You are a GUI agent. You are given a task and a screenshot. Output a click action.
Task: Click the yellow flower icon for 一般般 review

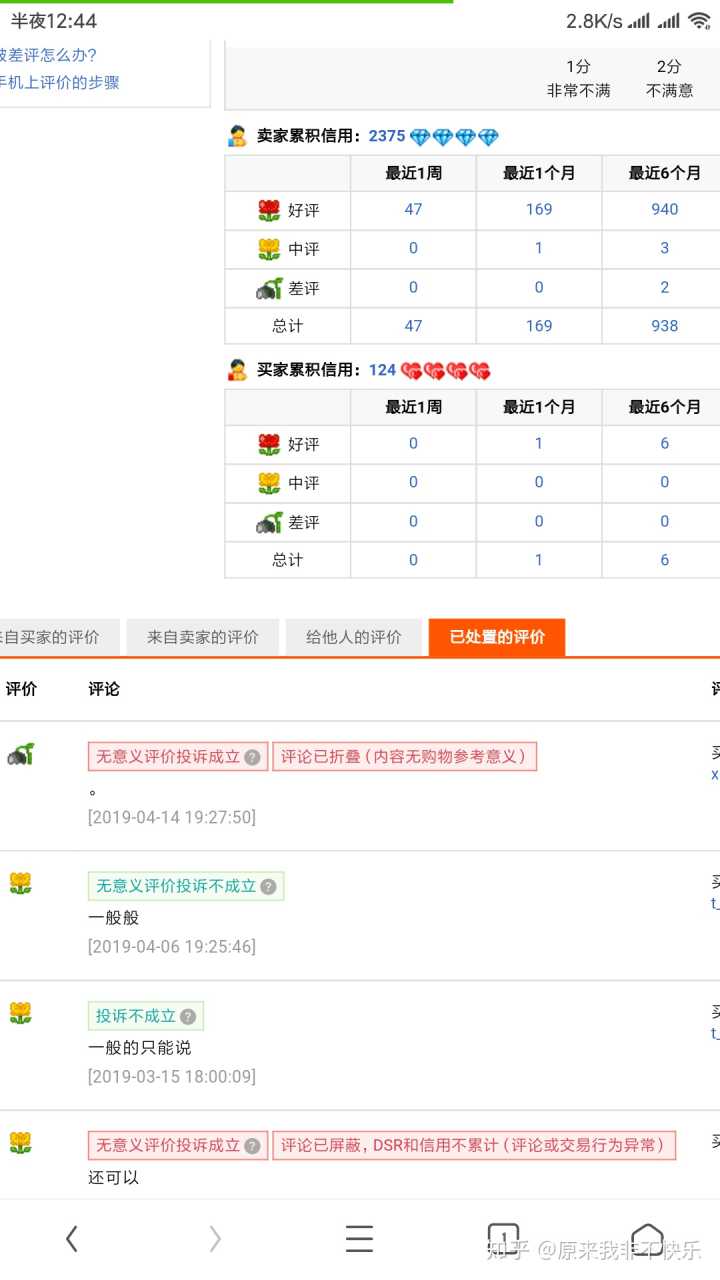20,883
